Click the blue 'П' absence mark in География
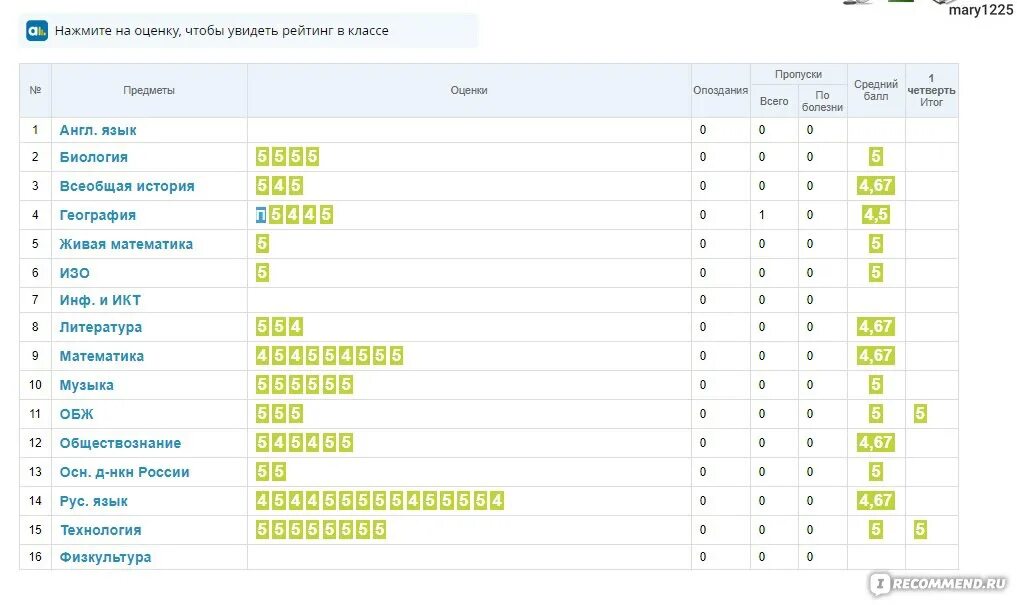Image resolution: width=1017 pixels, height=605 pixels. coord(261,215)
